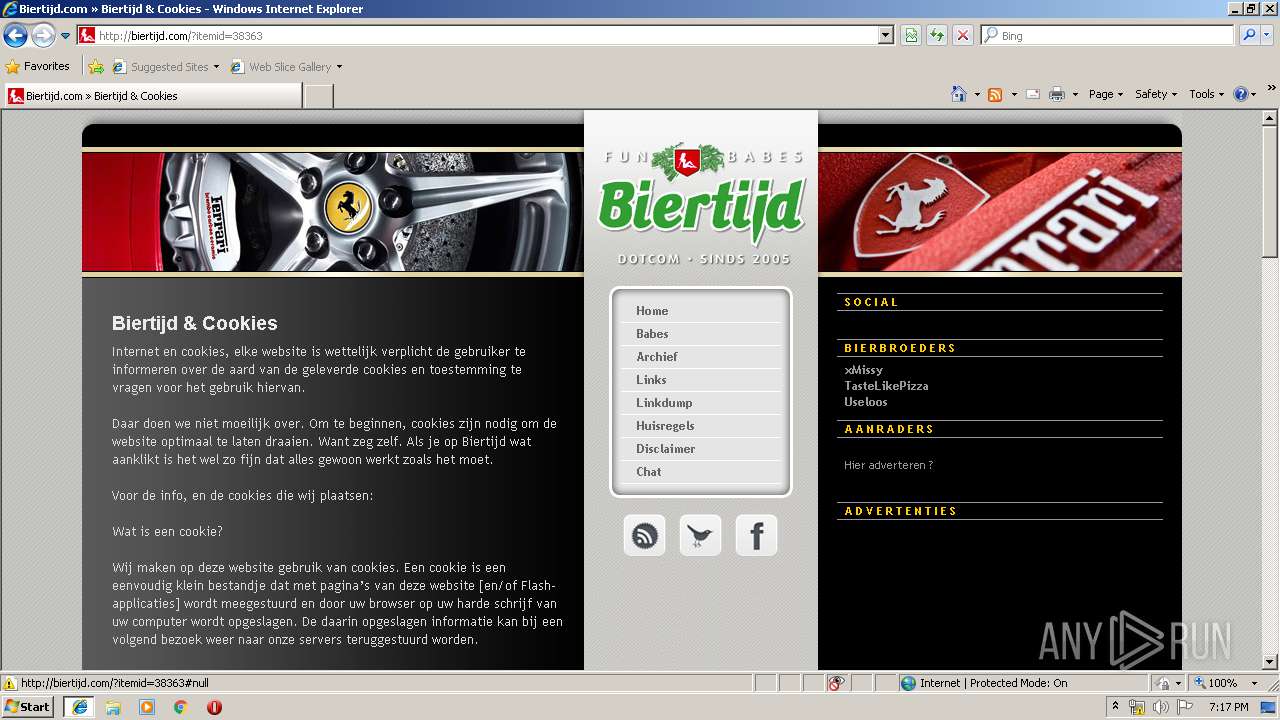Open Help question mark icon

(x=1240, y=94)
